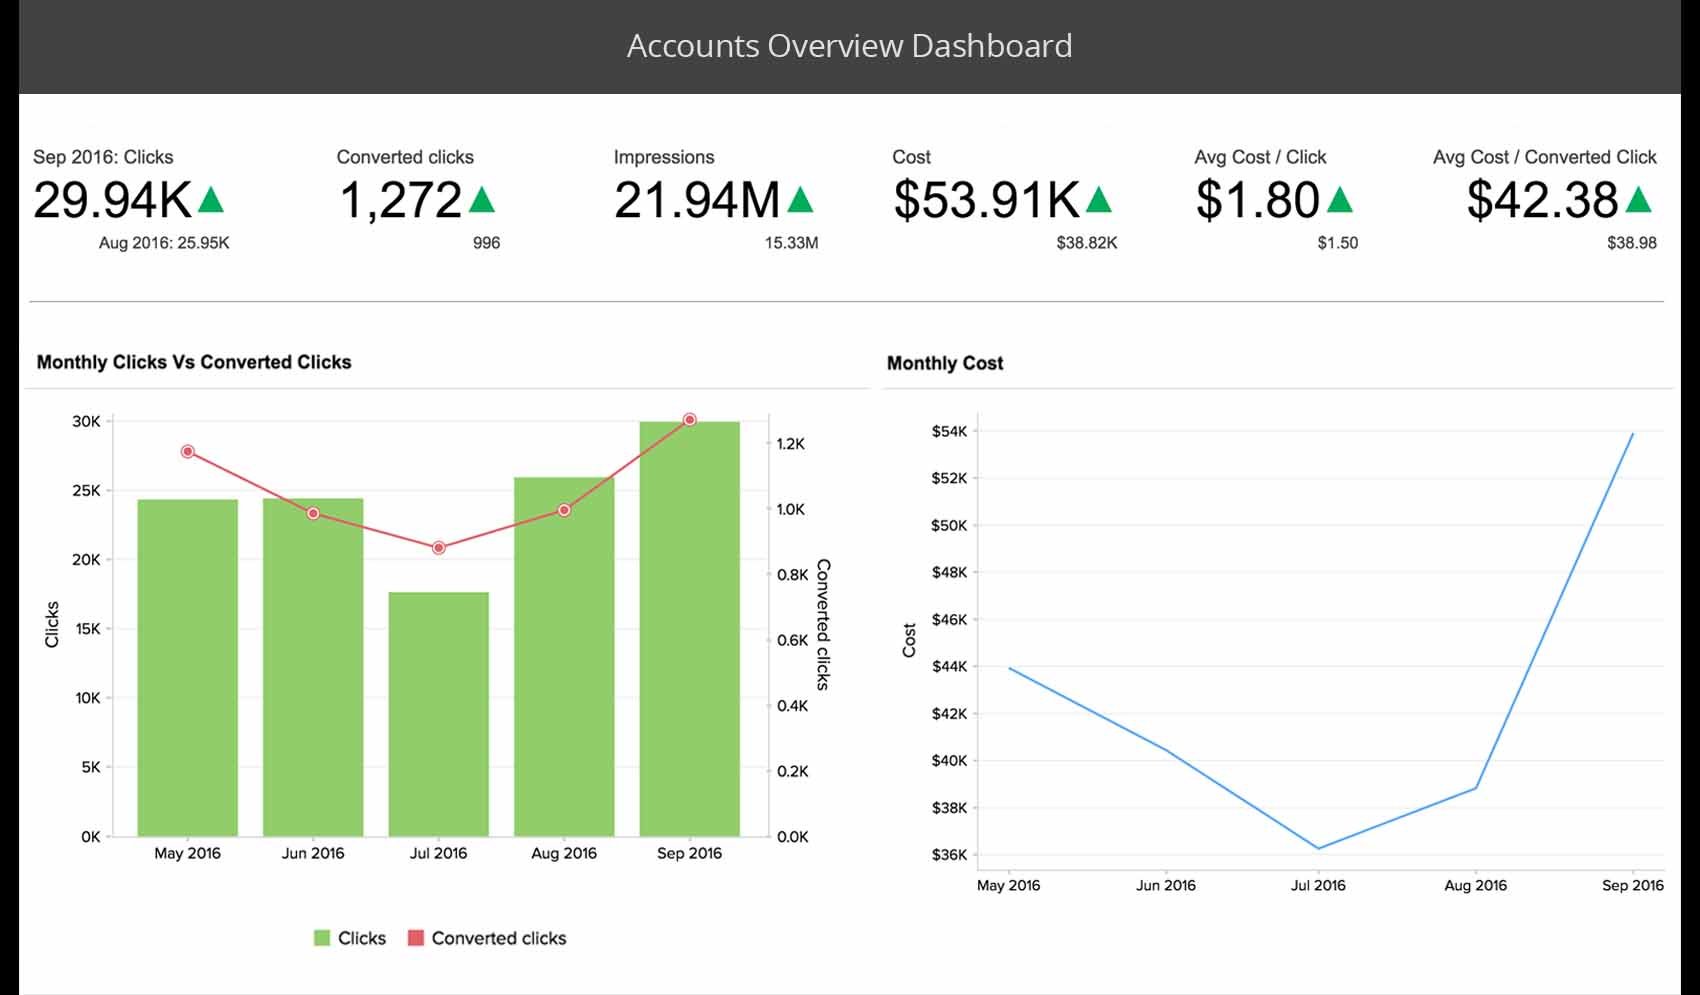Click the green arrow next to $42.38 value

pos(1638,200)
